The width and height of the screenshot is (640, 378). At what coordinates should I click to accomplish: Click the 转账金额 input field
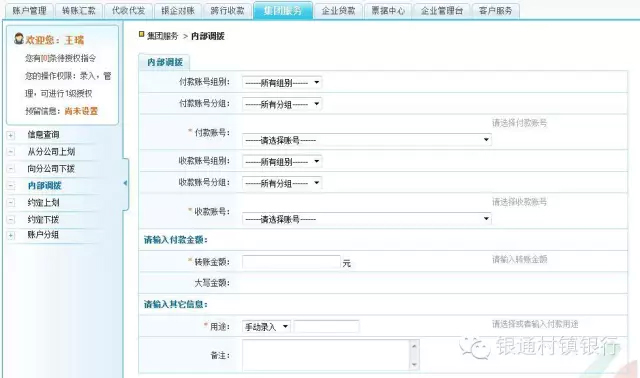click(x=291, y=262)
